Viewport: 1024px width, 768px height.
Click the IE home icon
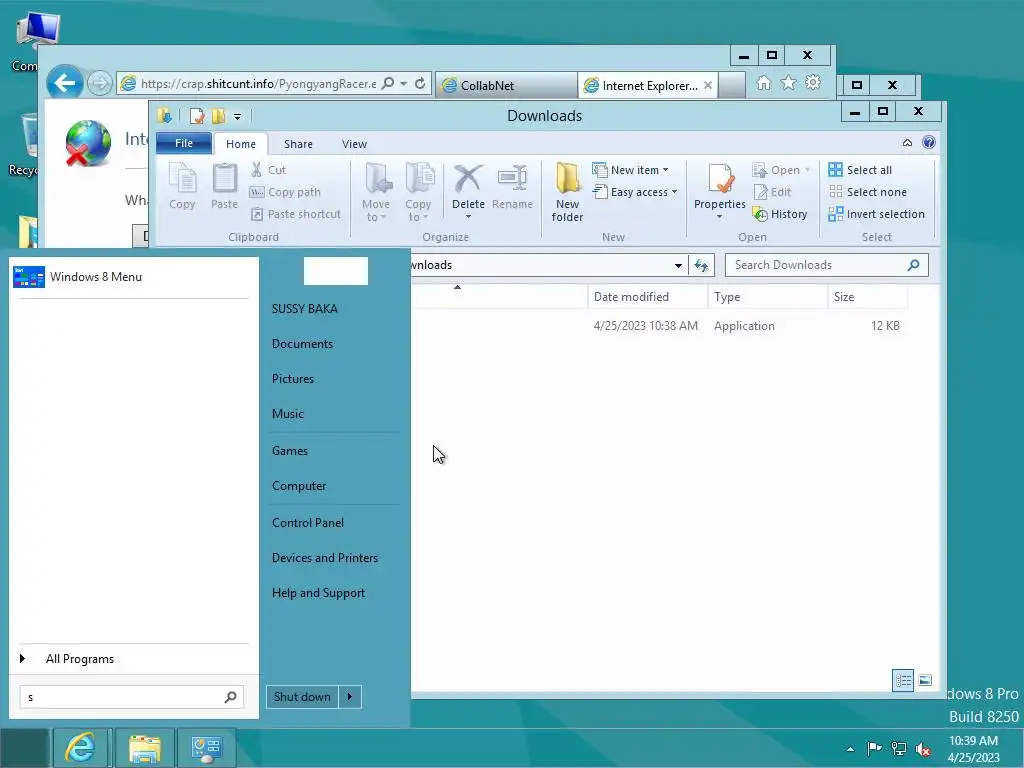763,83
